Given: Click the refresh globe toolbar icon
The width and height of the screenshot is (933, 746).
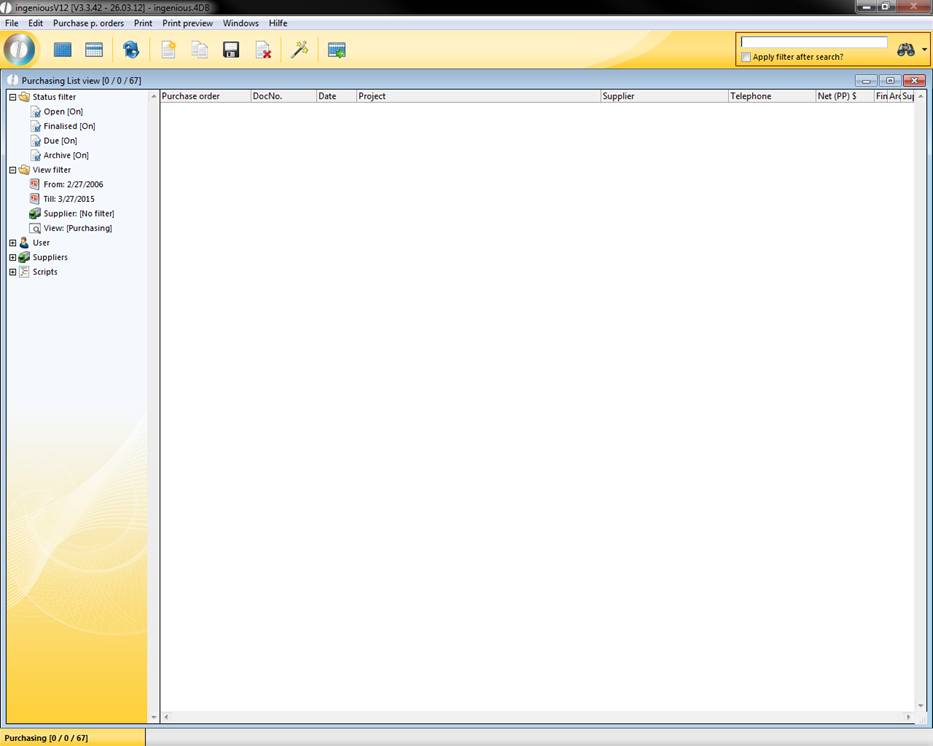Looking at the screenshot, I should tap(131, 50).
